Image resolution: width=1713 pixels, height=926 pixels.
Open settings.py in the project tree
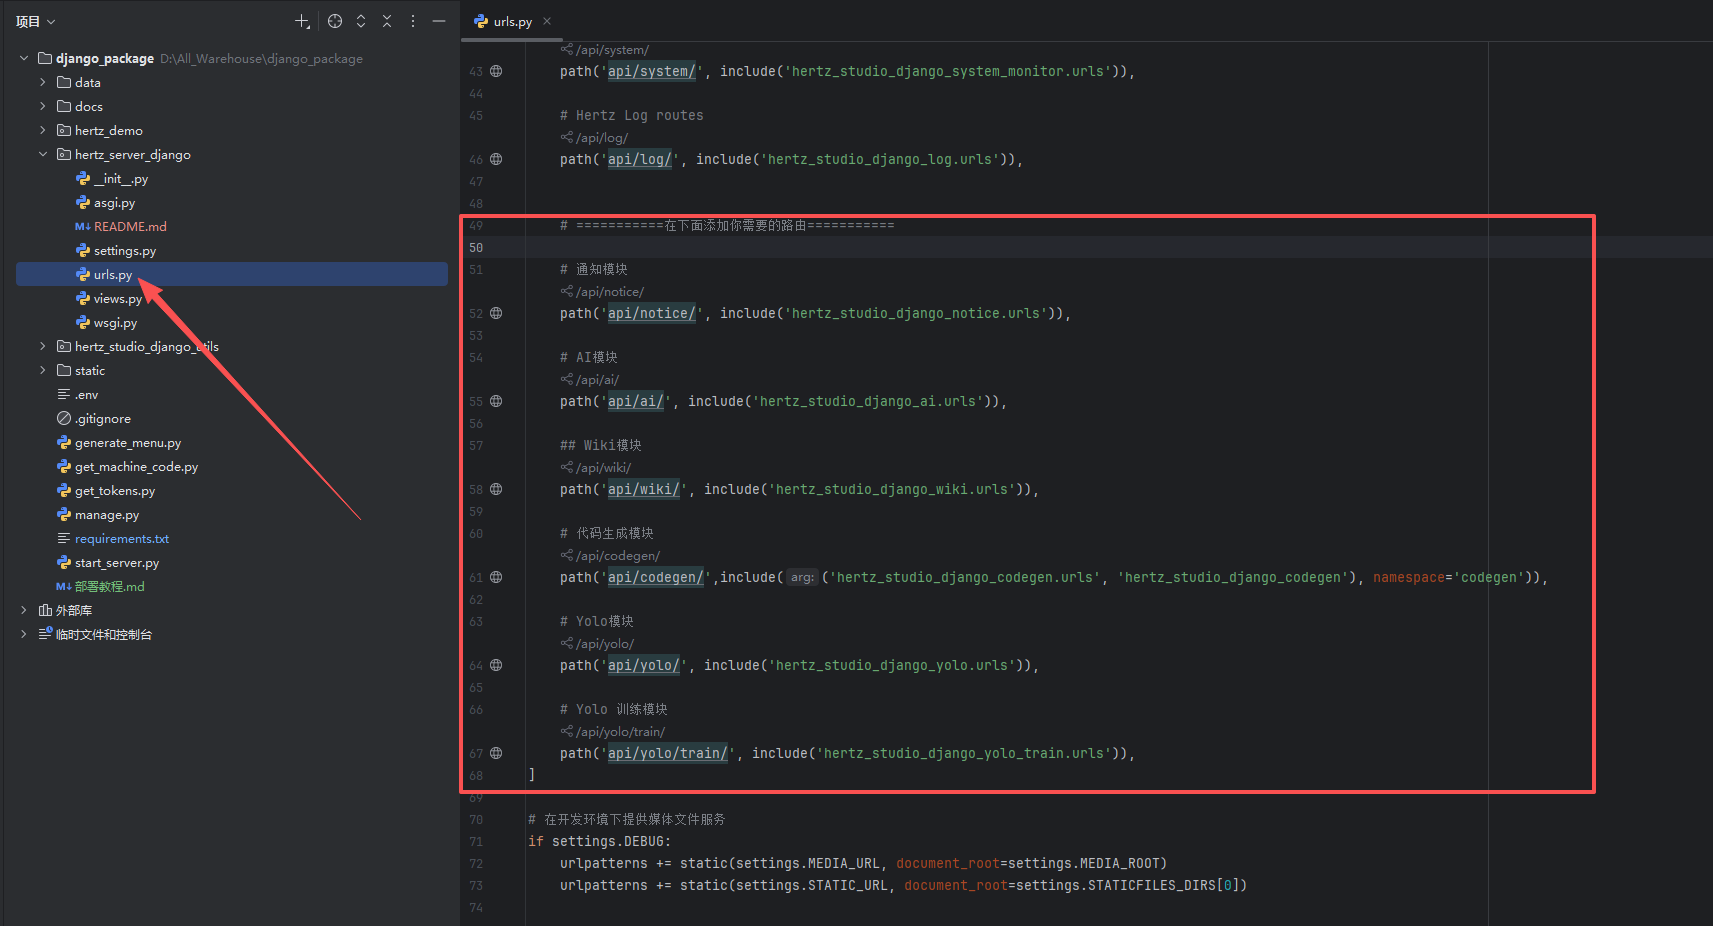124,251
